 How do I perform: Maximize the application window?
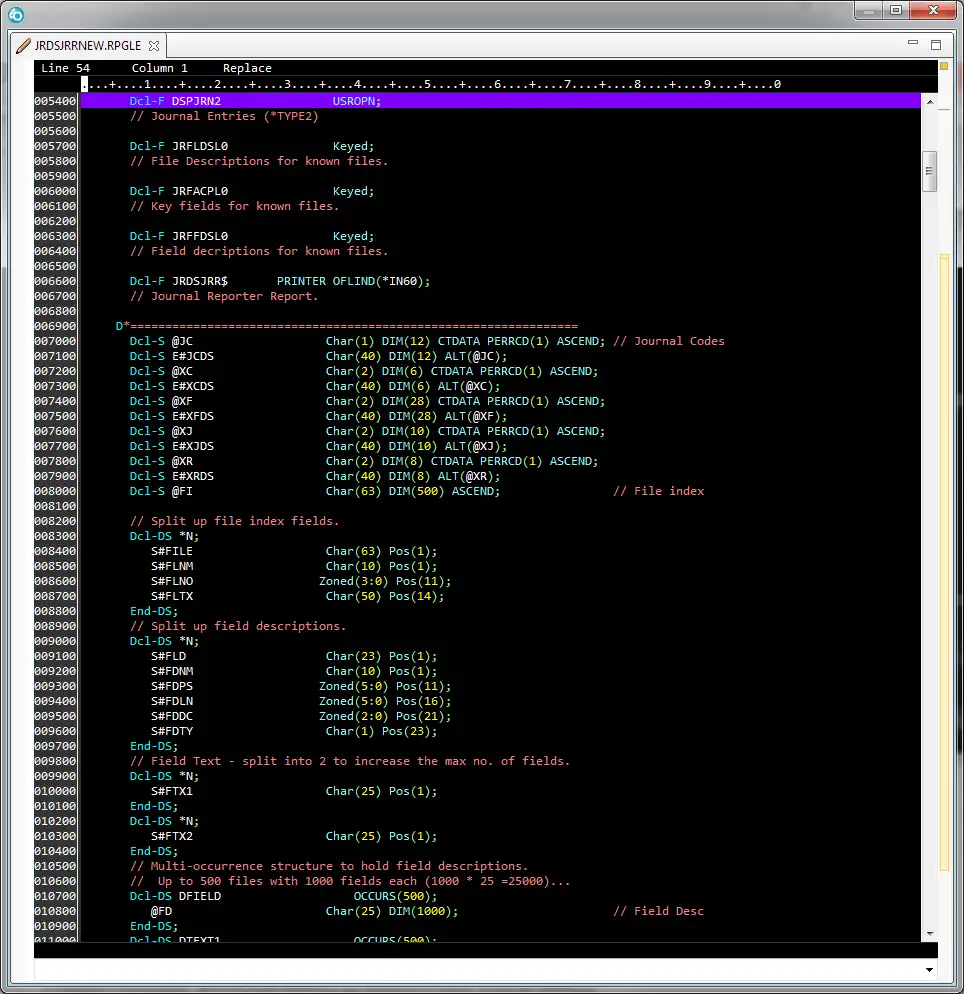pos(895,11)
